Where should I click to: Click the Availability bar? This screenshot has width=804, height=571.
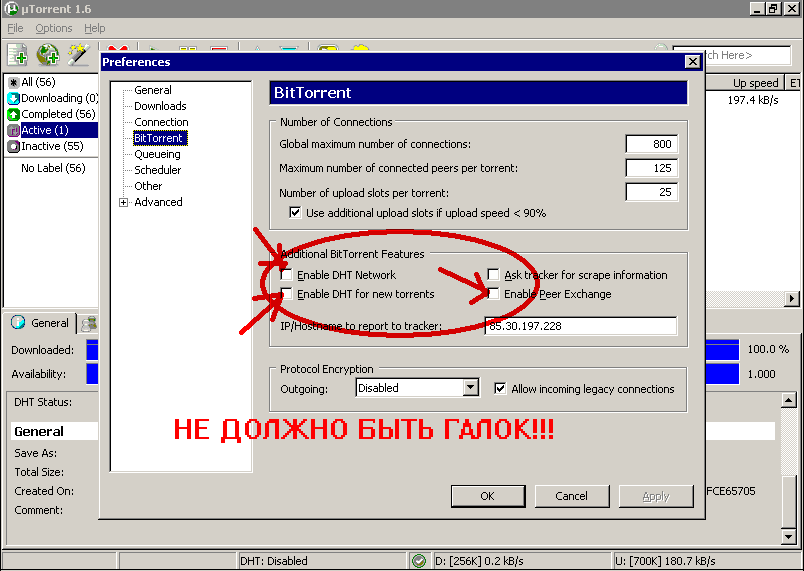[722, 374]
